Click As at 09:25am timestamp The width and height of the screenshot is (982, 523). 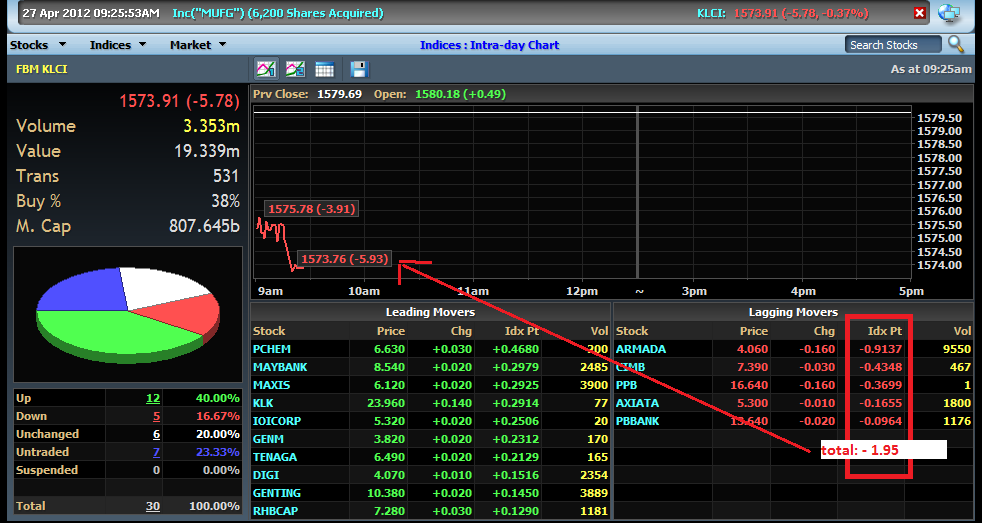pyautogui.click(x=931, y=70)
